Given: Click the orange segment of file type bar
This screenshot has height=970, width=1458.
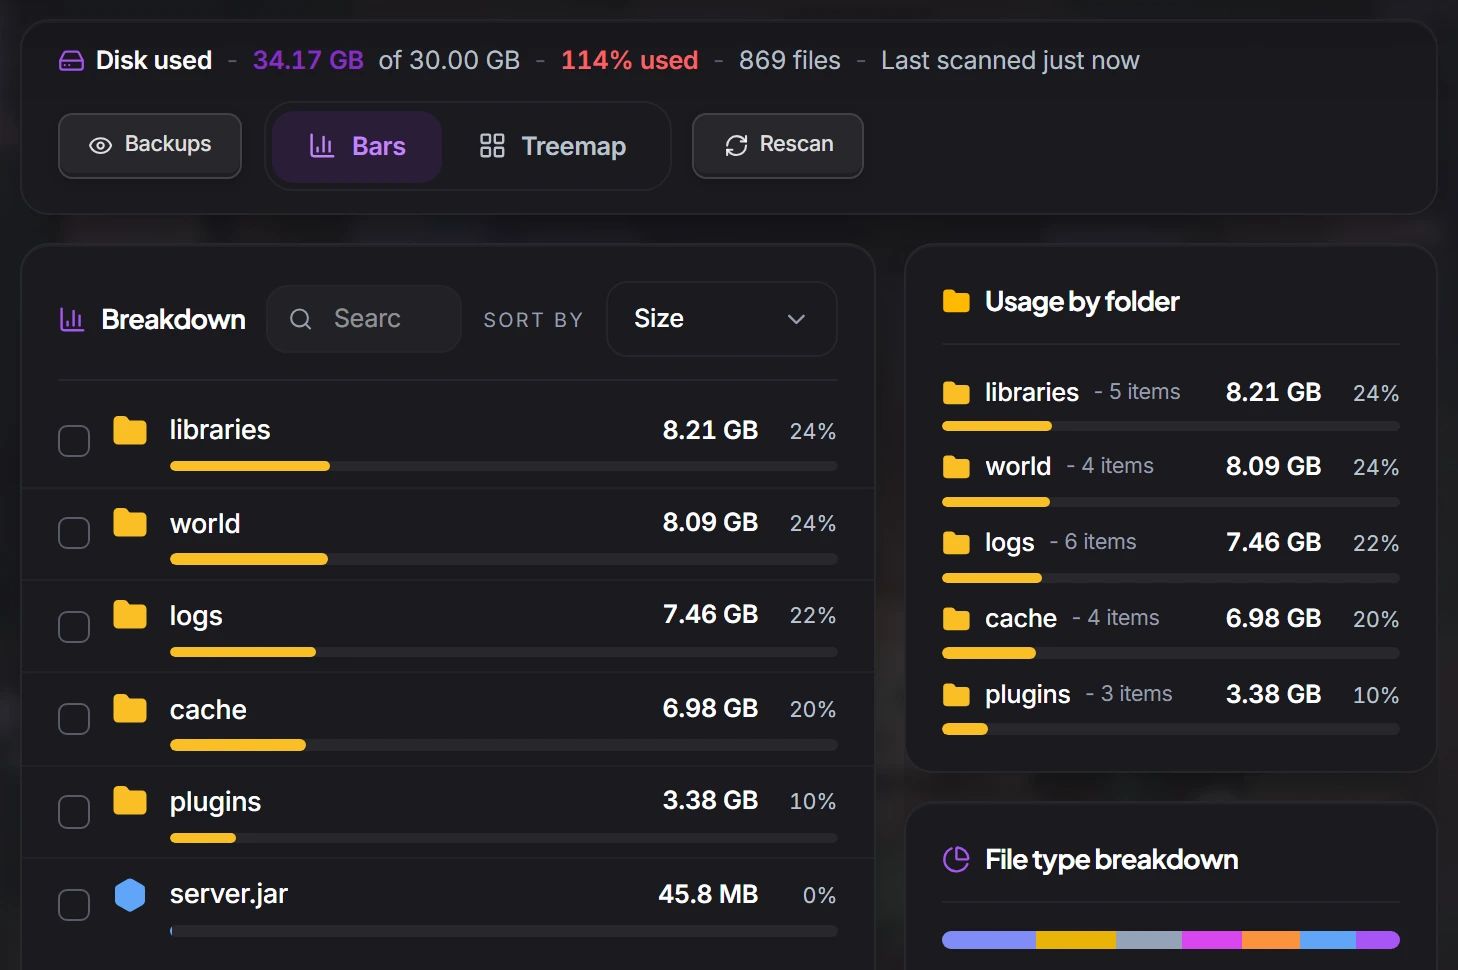Looking at the screenshot, I should [1271, 940].
